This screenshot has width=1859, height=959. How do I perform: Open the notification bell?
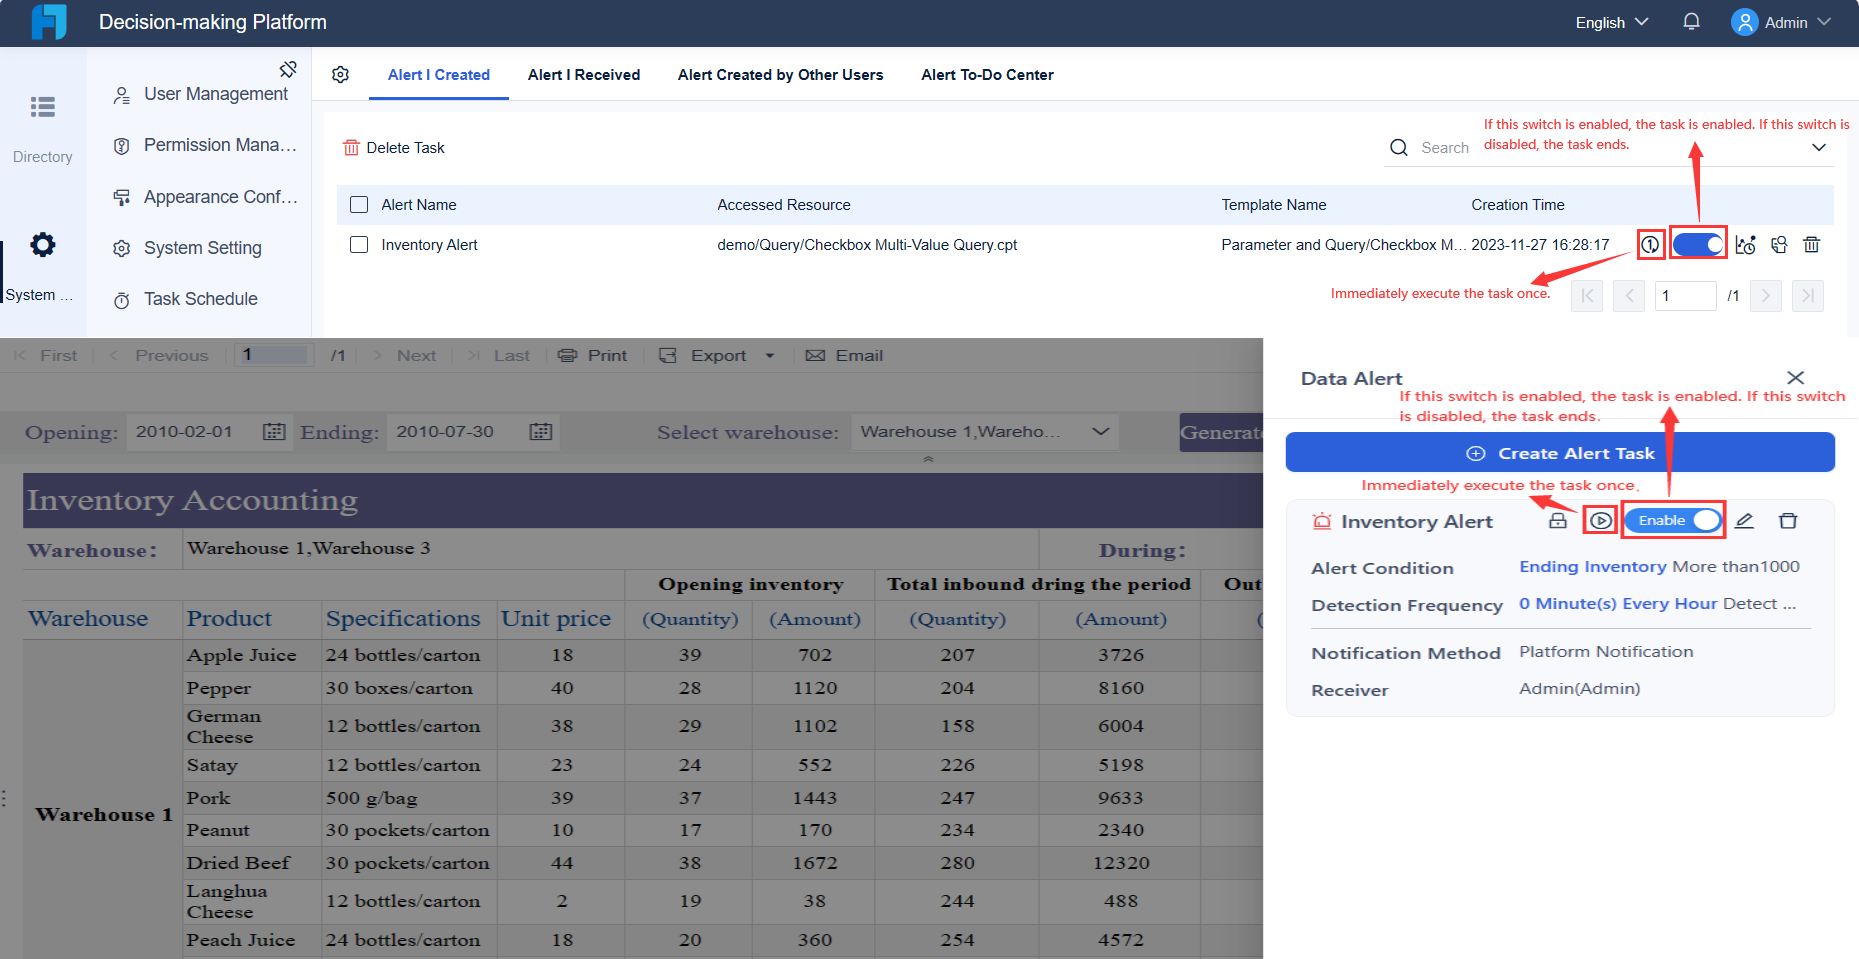(1691, 21)
